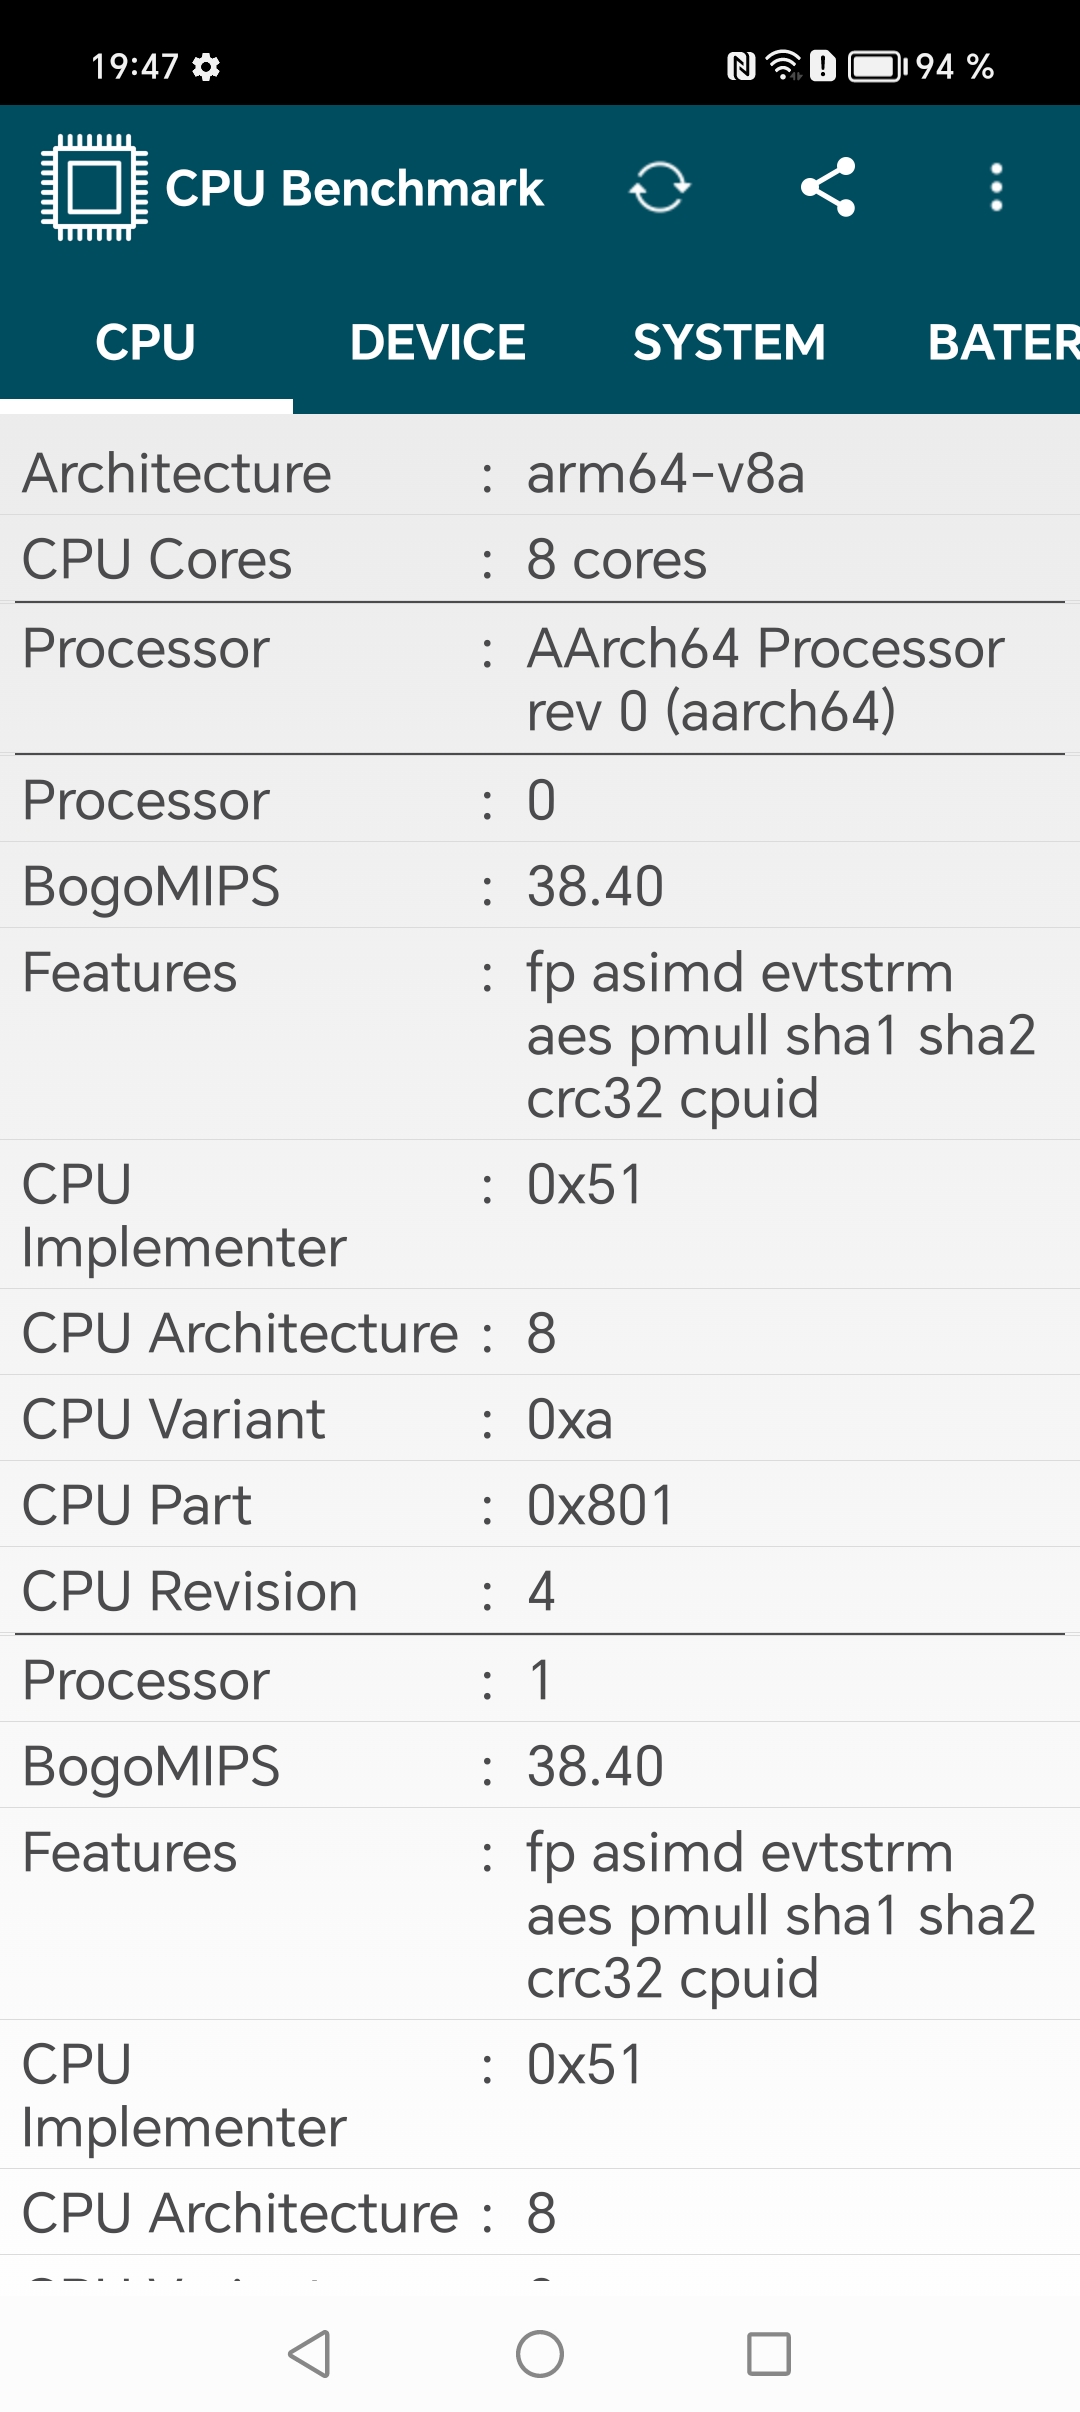Tap the CPU Variant 0xa row

540,1419
